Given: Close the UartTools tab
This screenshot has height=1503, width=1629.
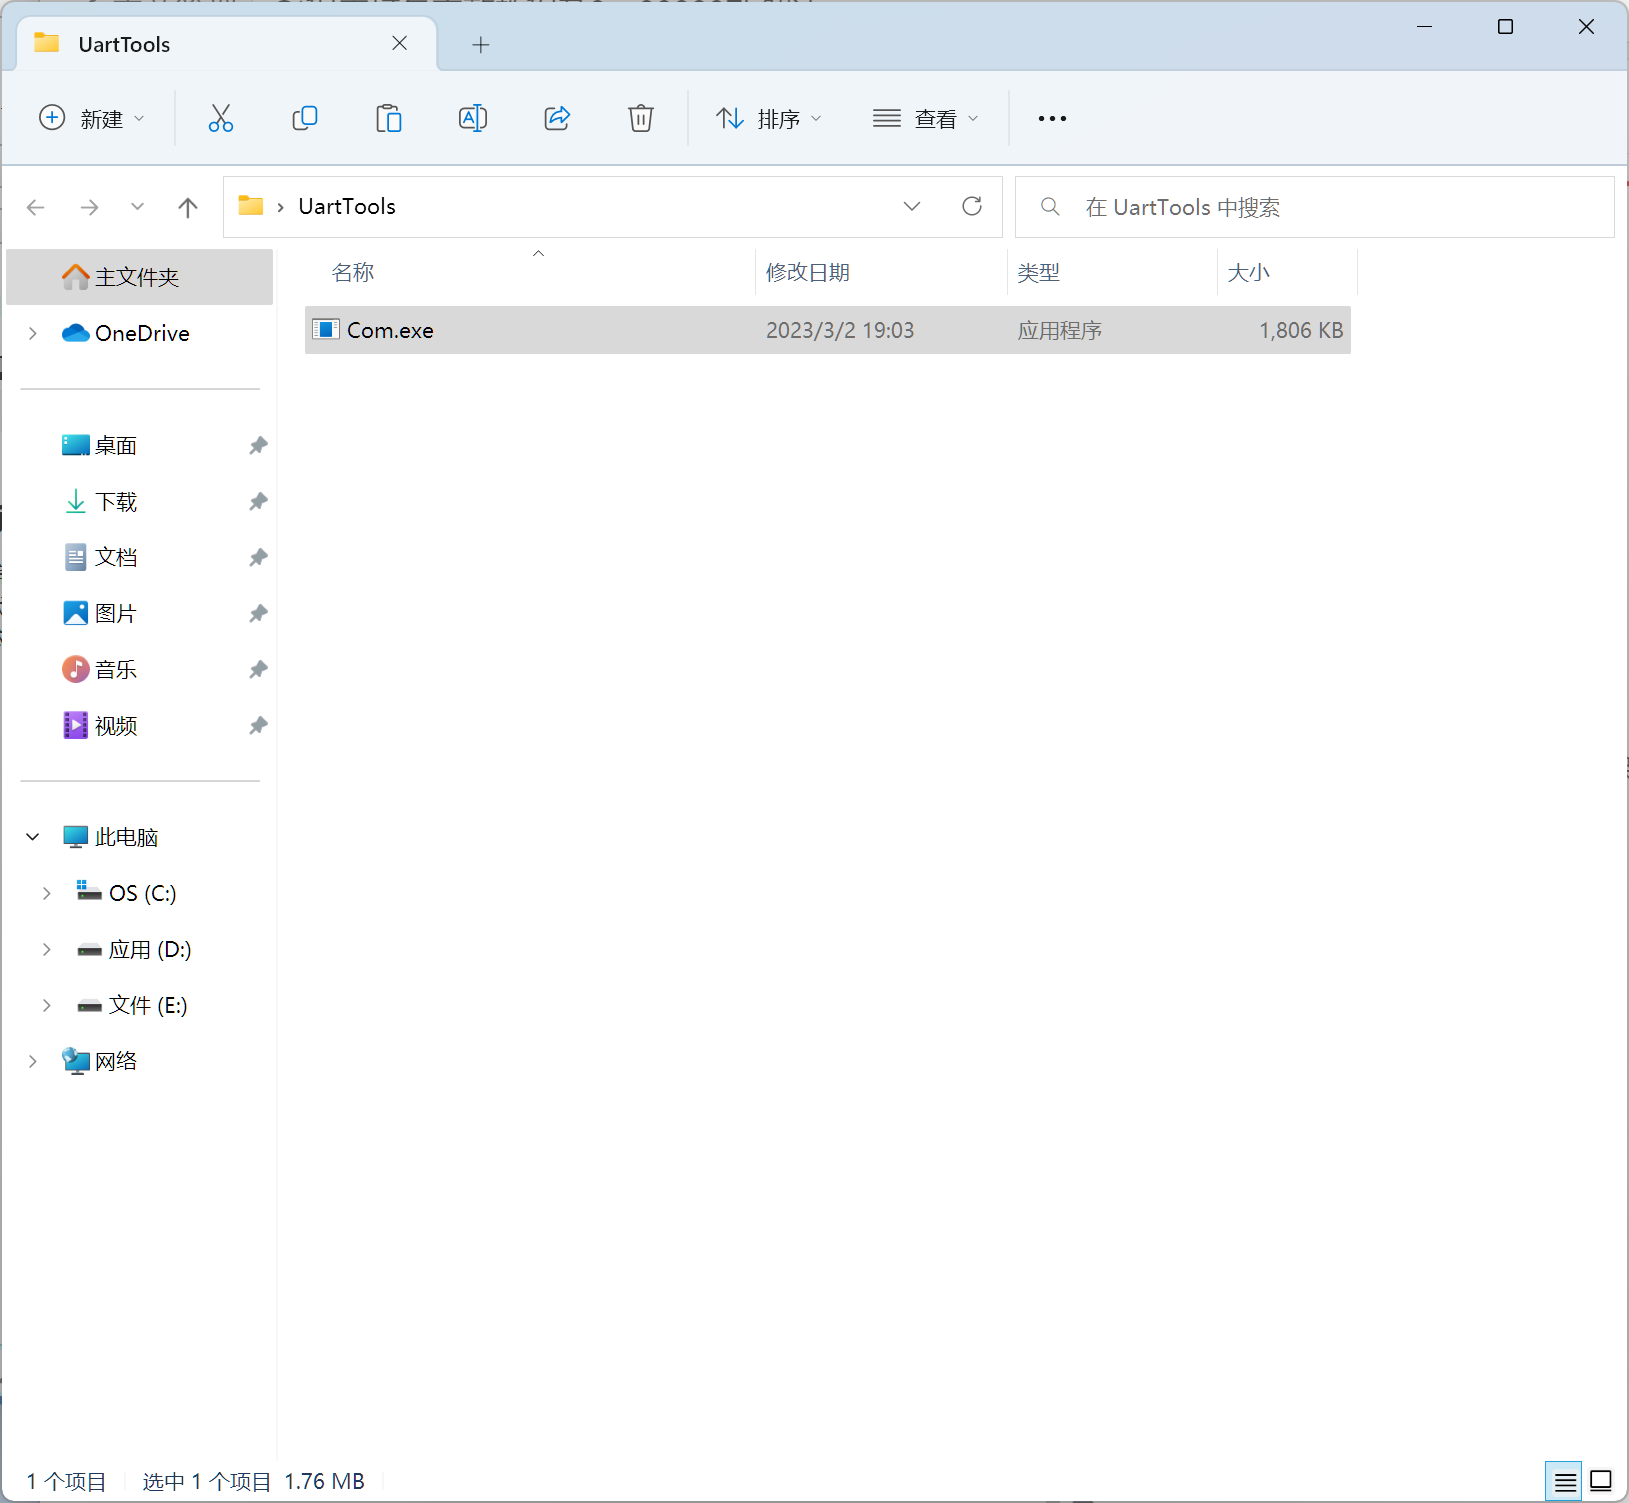Looking at the screenshot, I should [x=400, y=43].
